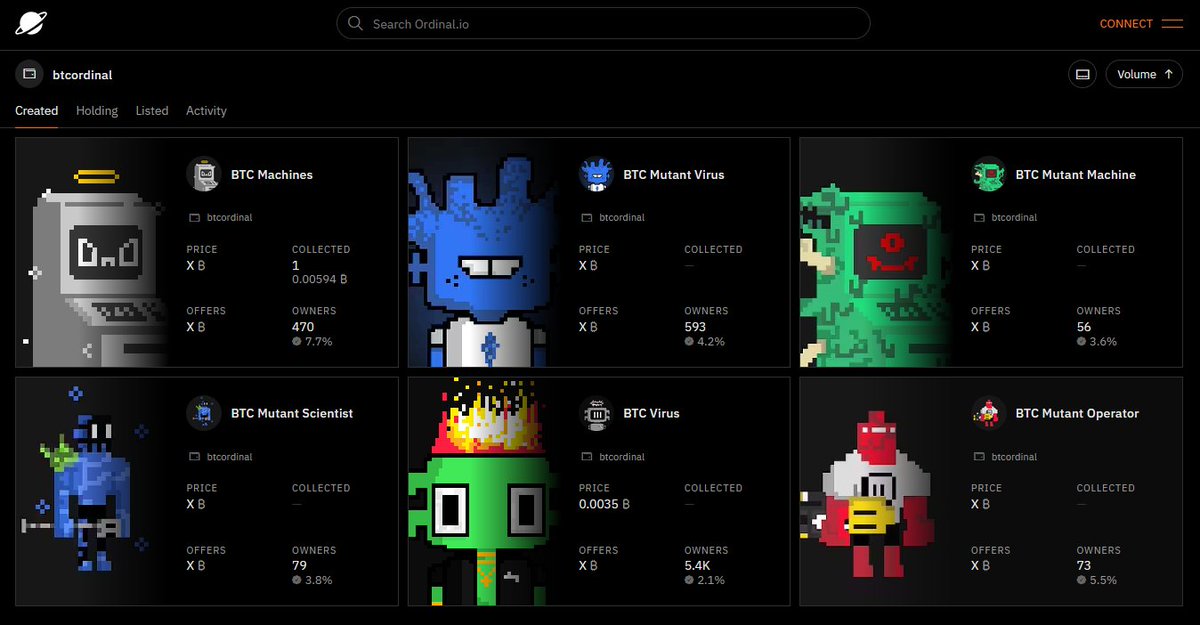The width and height of the screenshot is (1200, 625).
Task: Open the BTC Mutant Scientist collection title
Action: pos(292,413)
